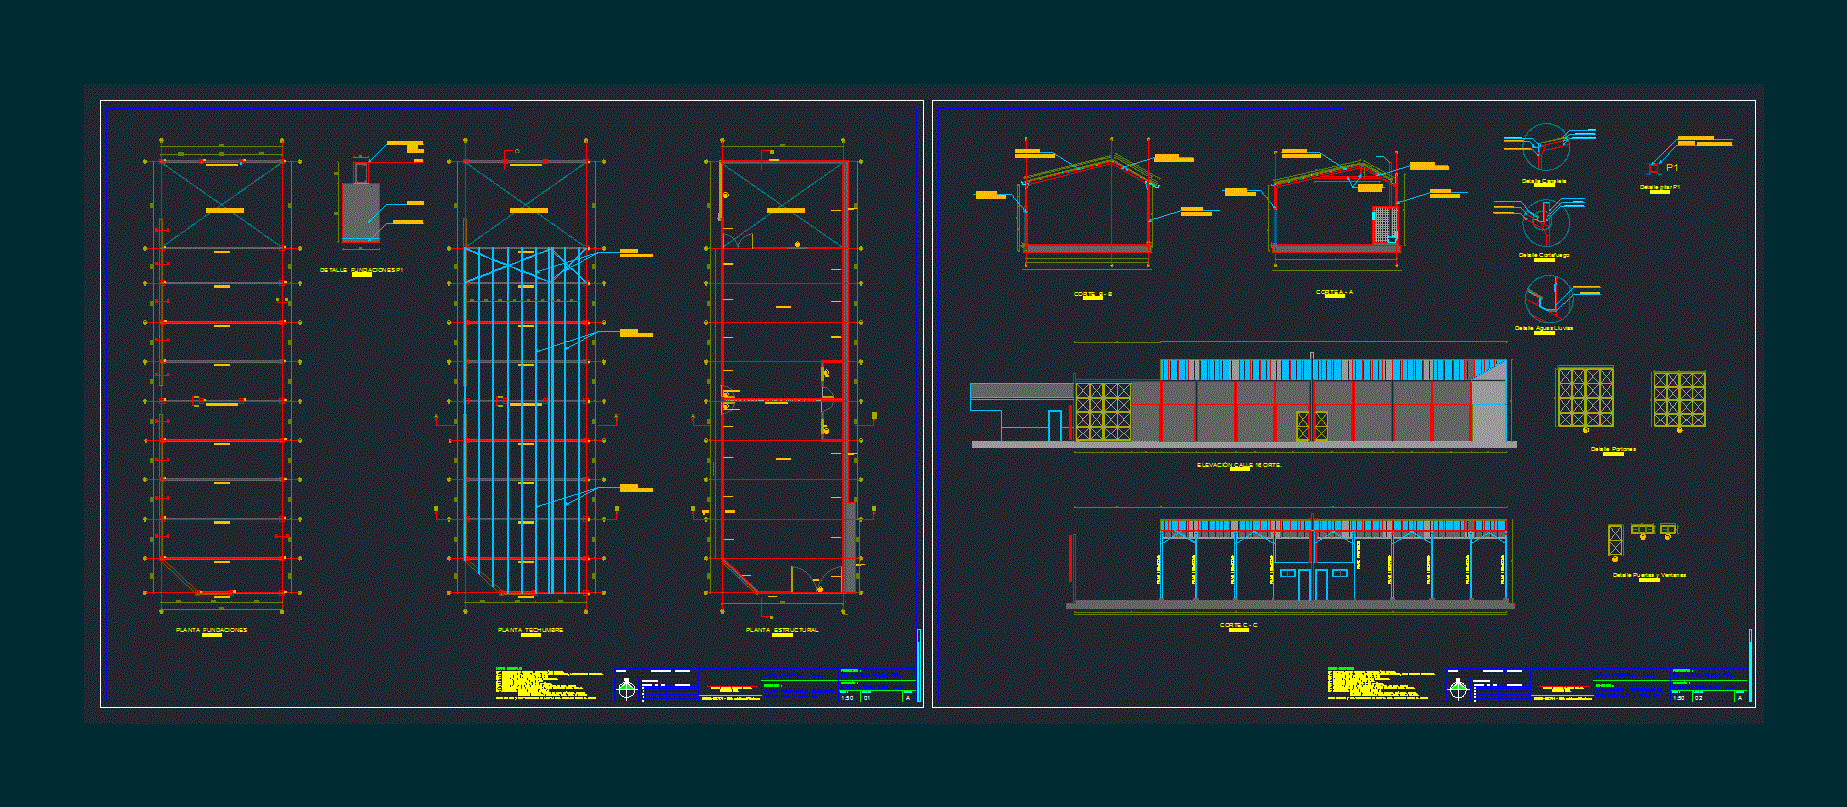Select the 'Detalle Cortafuego' label
The image size is (1847, 807).
(1544, 255)
